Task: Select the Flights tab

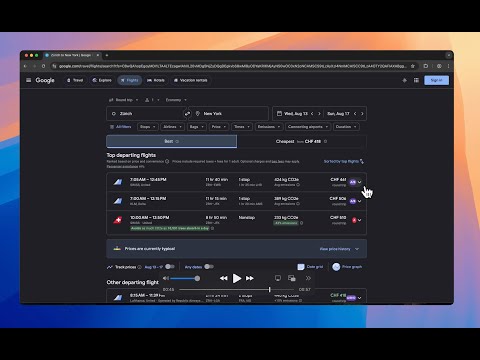Action: (x=130, y=80)
